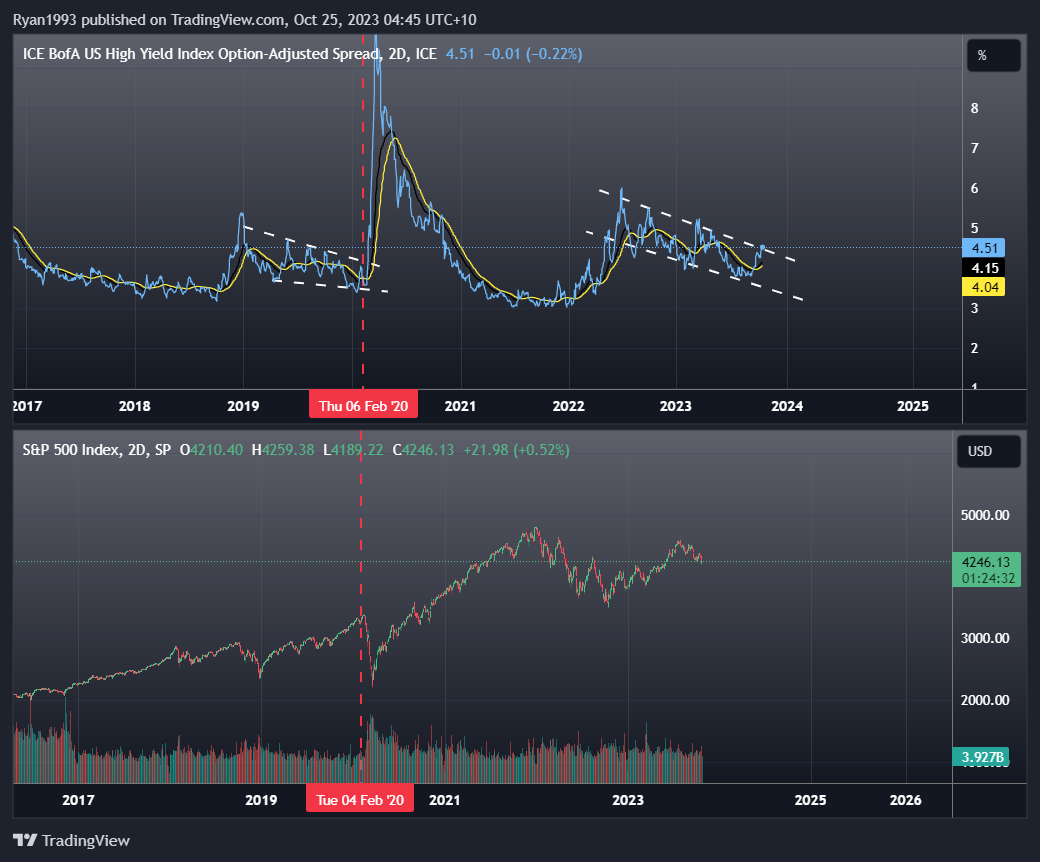Click the 2025 label on the top time axis
Image resolution: width=1040 pixels, height=862 pixels.
(913, 406)
